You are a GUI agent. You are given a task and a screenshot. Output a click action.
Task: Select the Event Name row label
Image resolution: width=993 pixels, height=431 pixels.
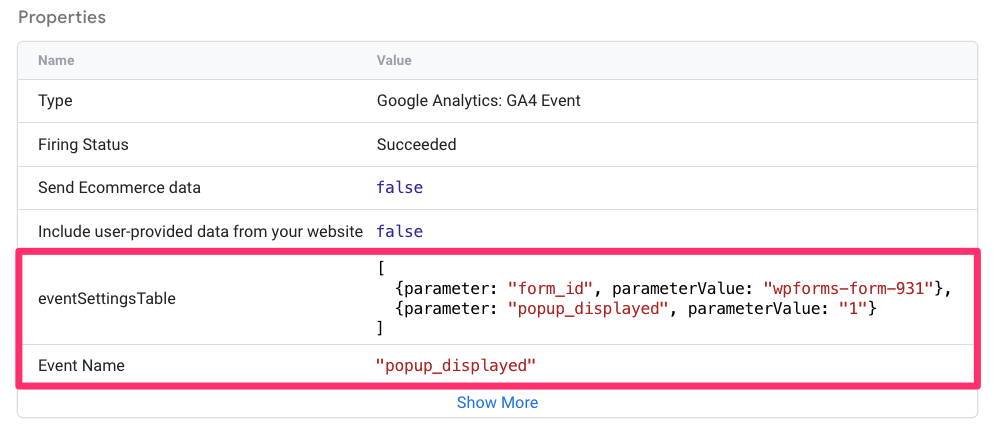82,366
